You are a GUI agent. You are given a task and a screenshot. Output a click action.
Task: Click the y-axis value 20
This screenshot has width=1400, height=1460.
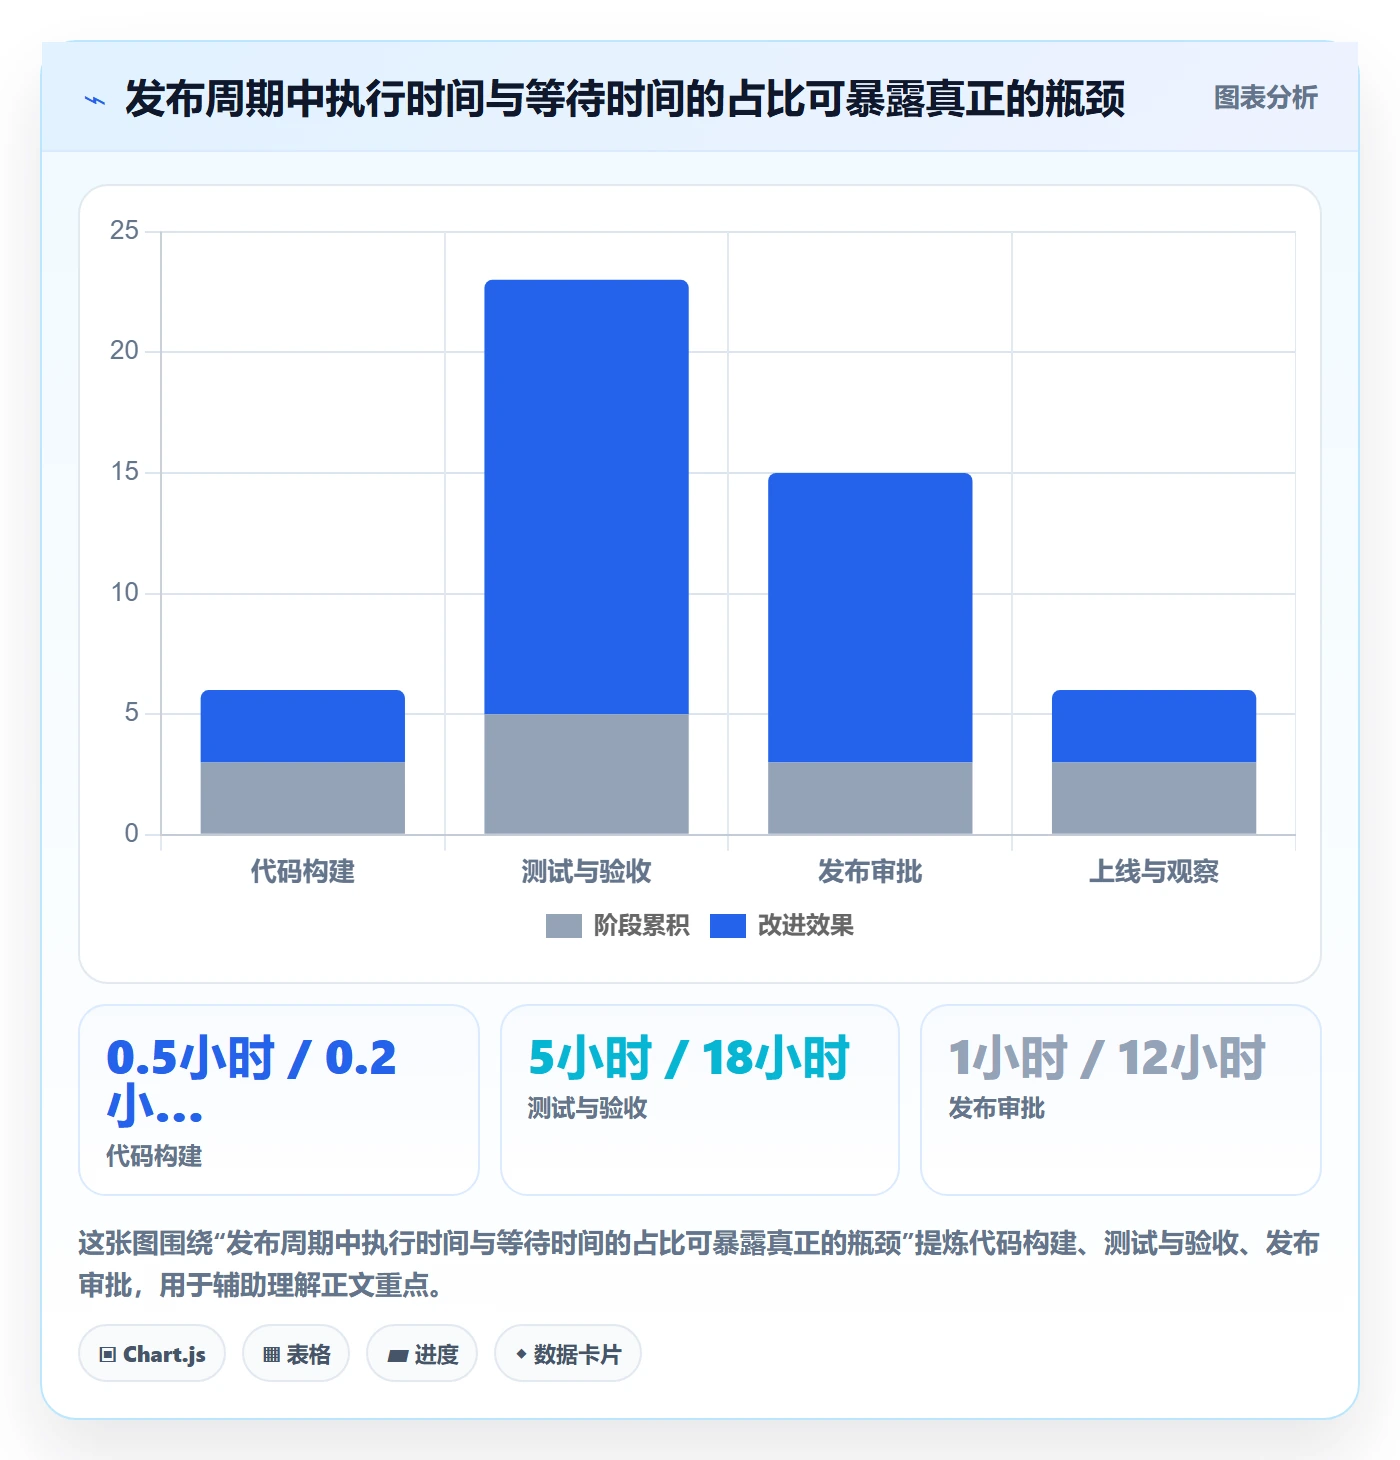click(x=124, y=351)
